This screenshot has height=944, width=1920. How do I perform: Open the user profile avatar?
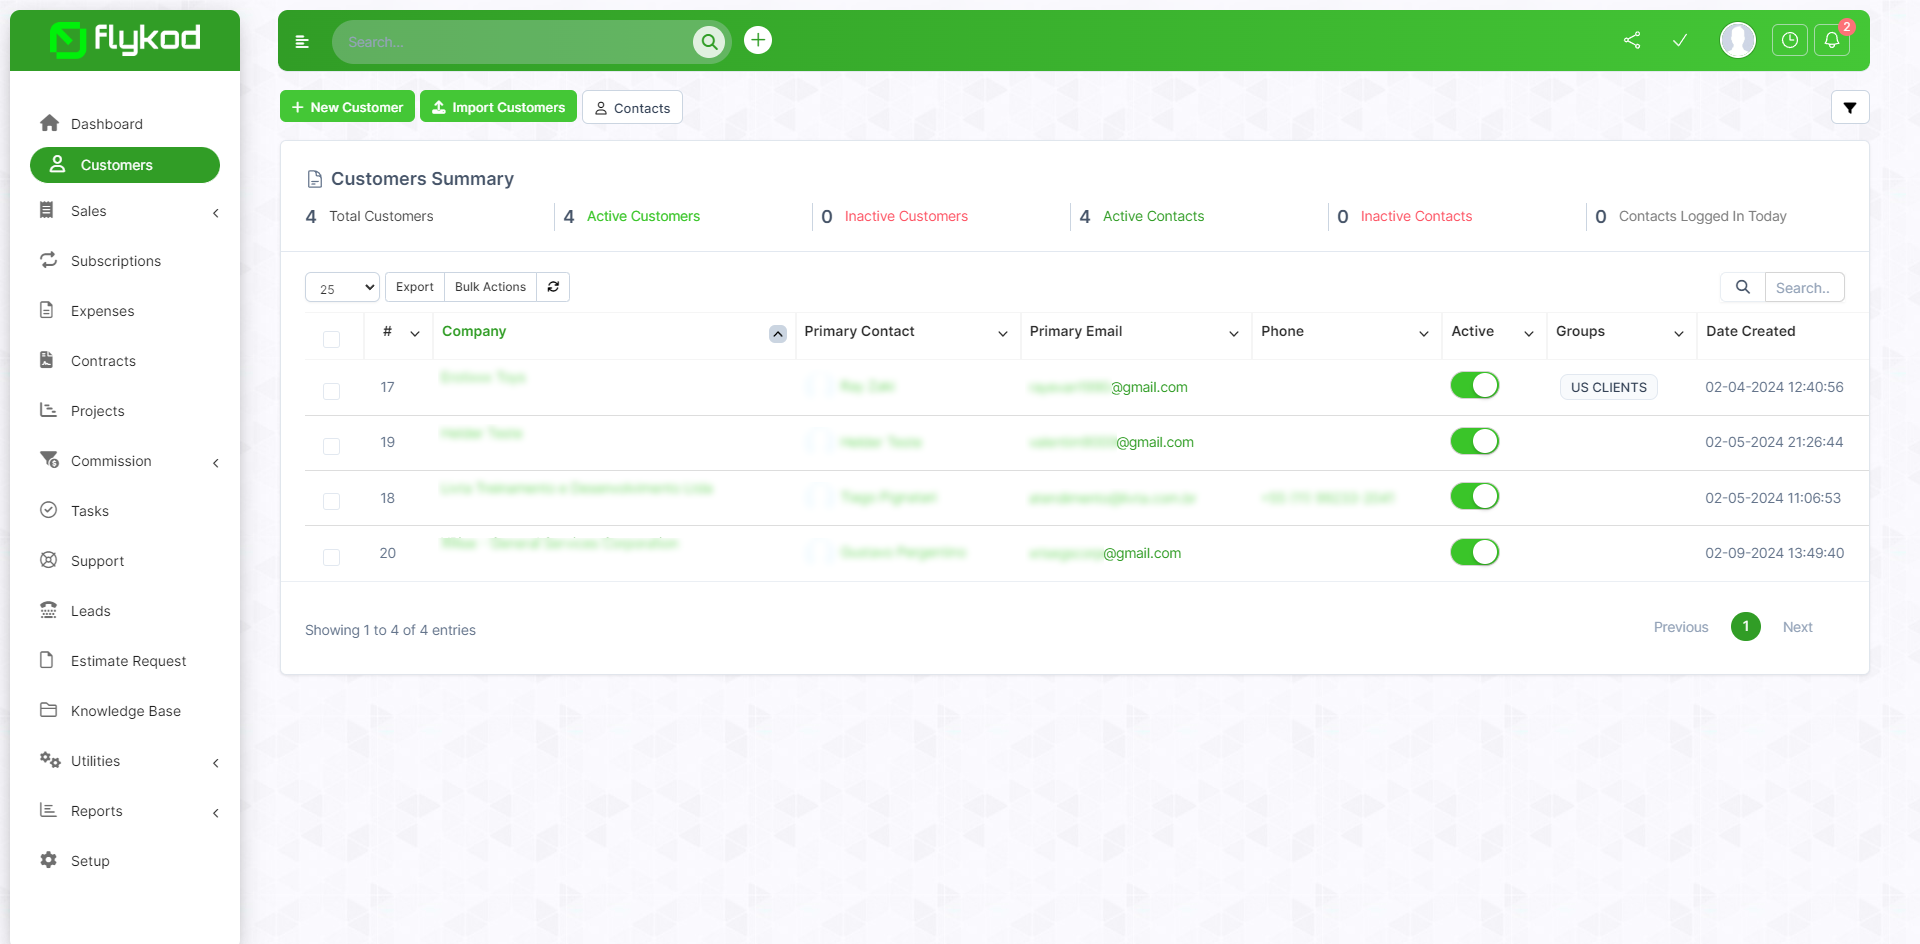coord(1737,40)
